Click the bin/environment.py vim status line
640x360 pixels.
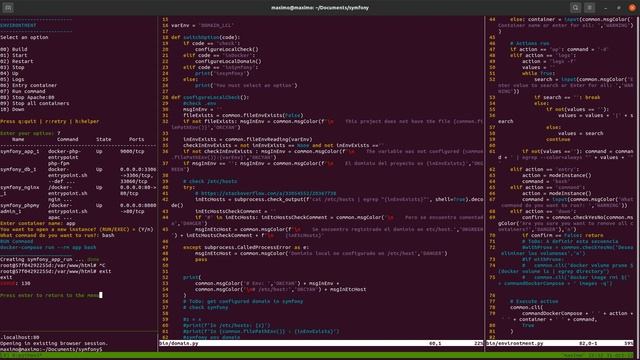tap(560, 343)
